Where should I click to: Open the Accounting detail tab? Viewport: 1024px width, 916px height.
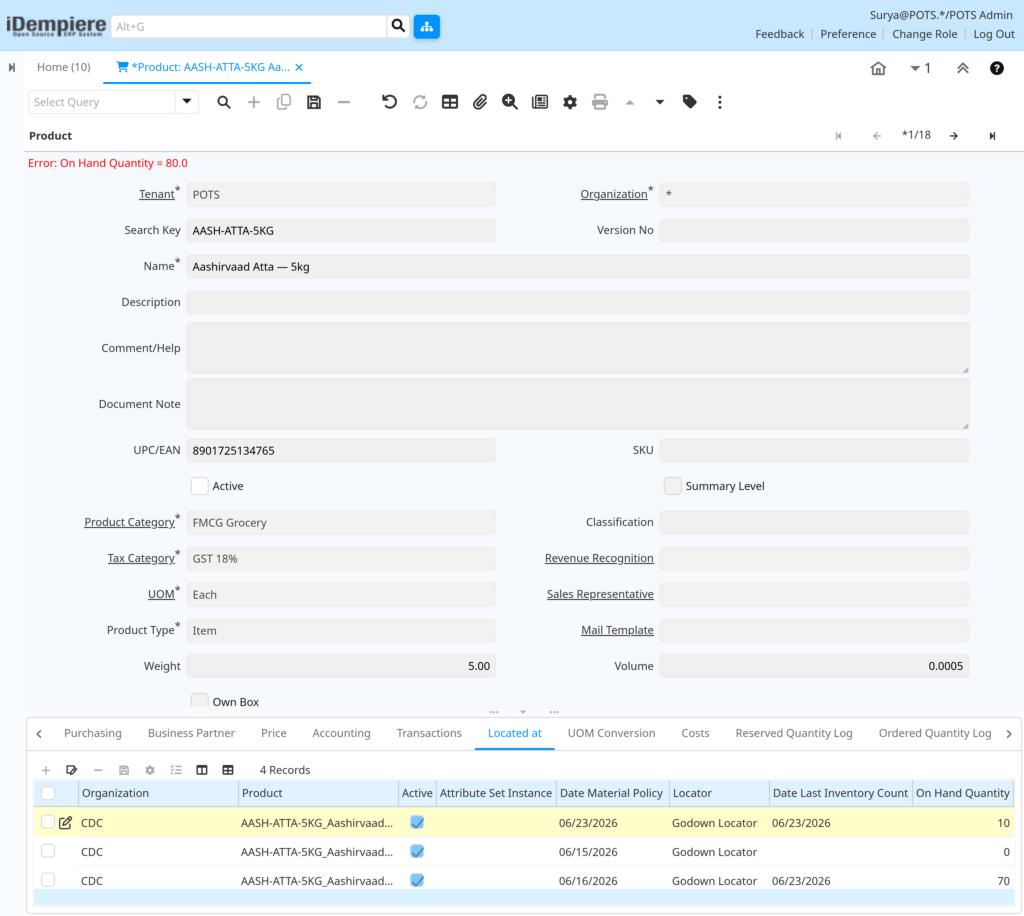pos(341,733)
